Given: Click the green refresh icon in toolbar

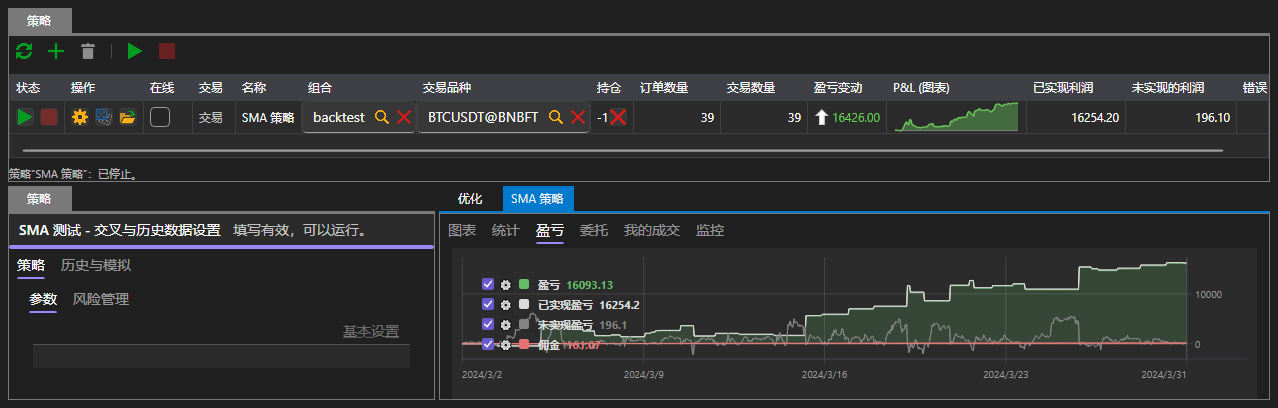Looking at the screenshot, I should pos(24,51).
